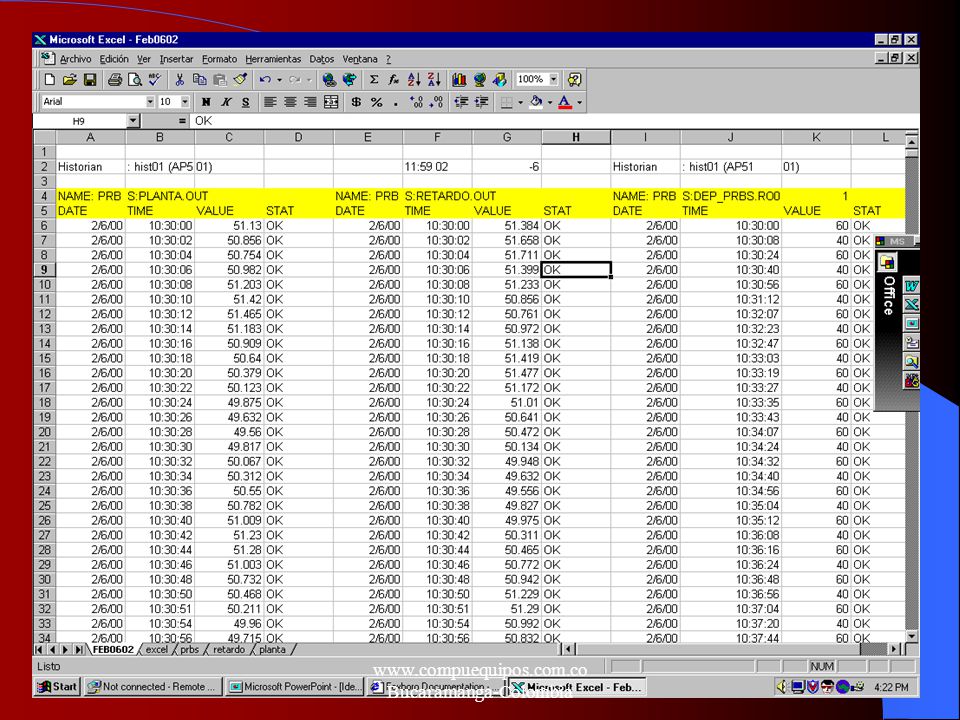Create a new workbook with the New icon
The image size is (960, 720).
tap(50, 80)
